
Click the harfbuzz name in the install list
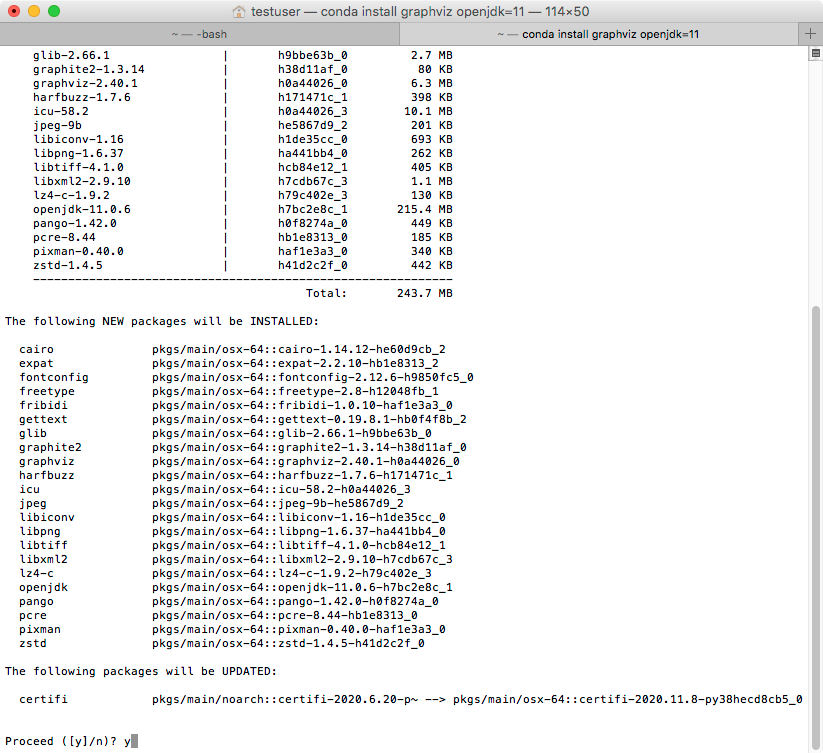click(47, 475)
